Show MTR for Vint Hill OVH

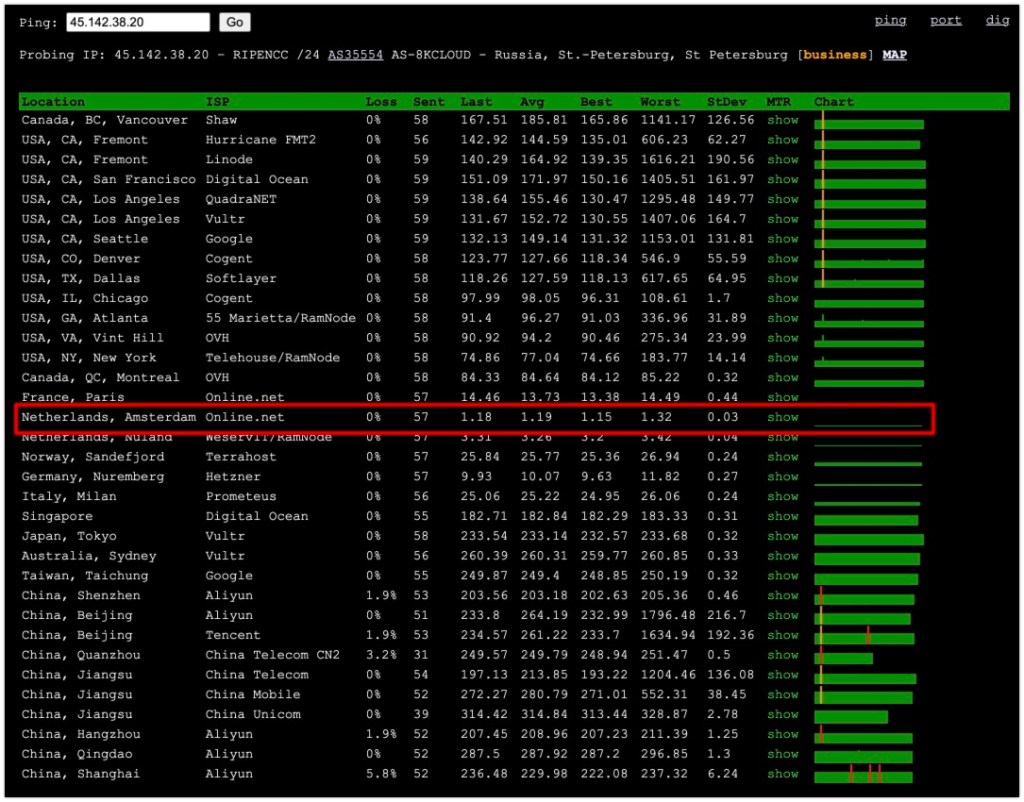coord(782,338)
